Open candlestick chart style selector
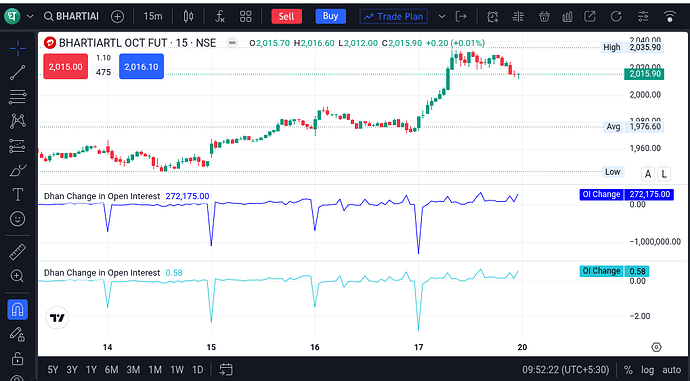 coord(188,17)
